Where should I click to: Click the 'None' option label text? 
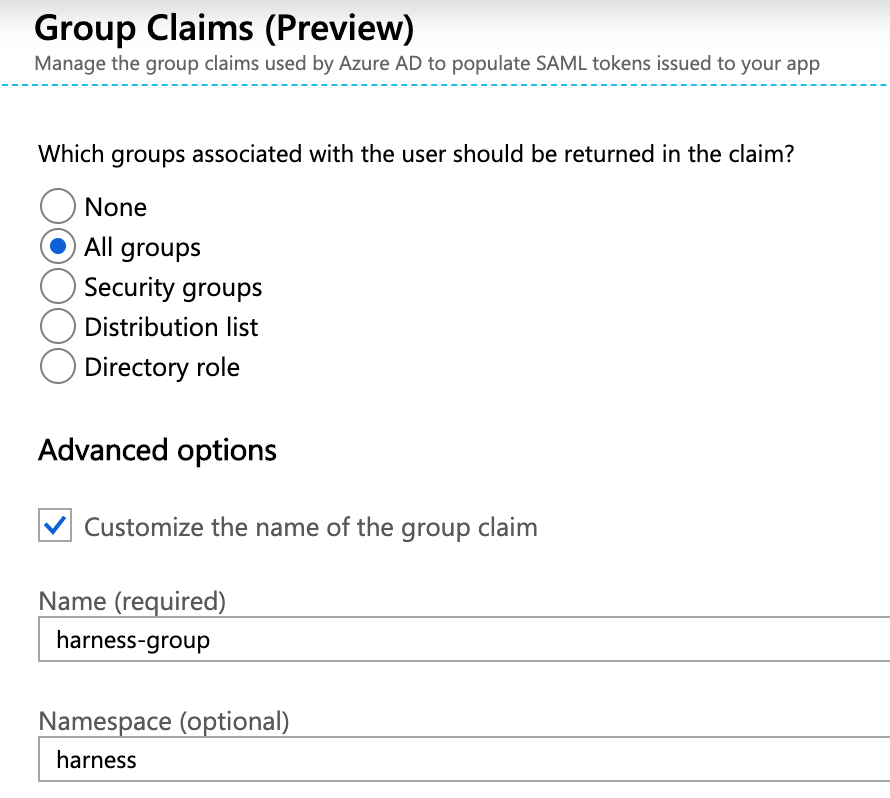pyautogui.click(x=116, y=207)
